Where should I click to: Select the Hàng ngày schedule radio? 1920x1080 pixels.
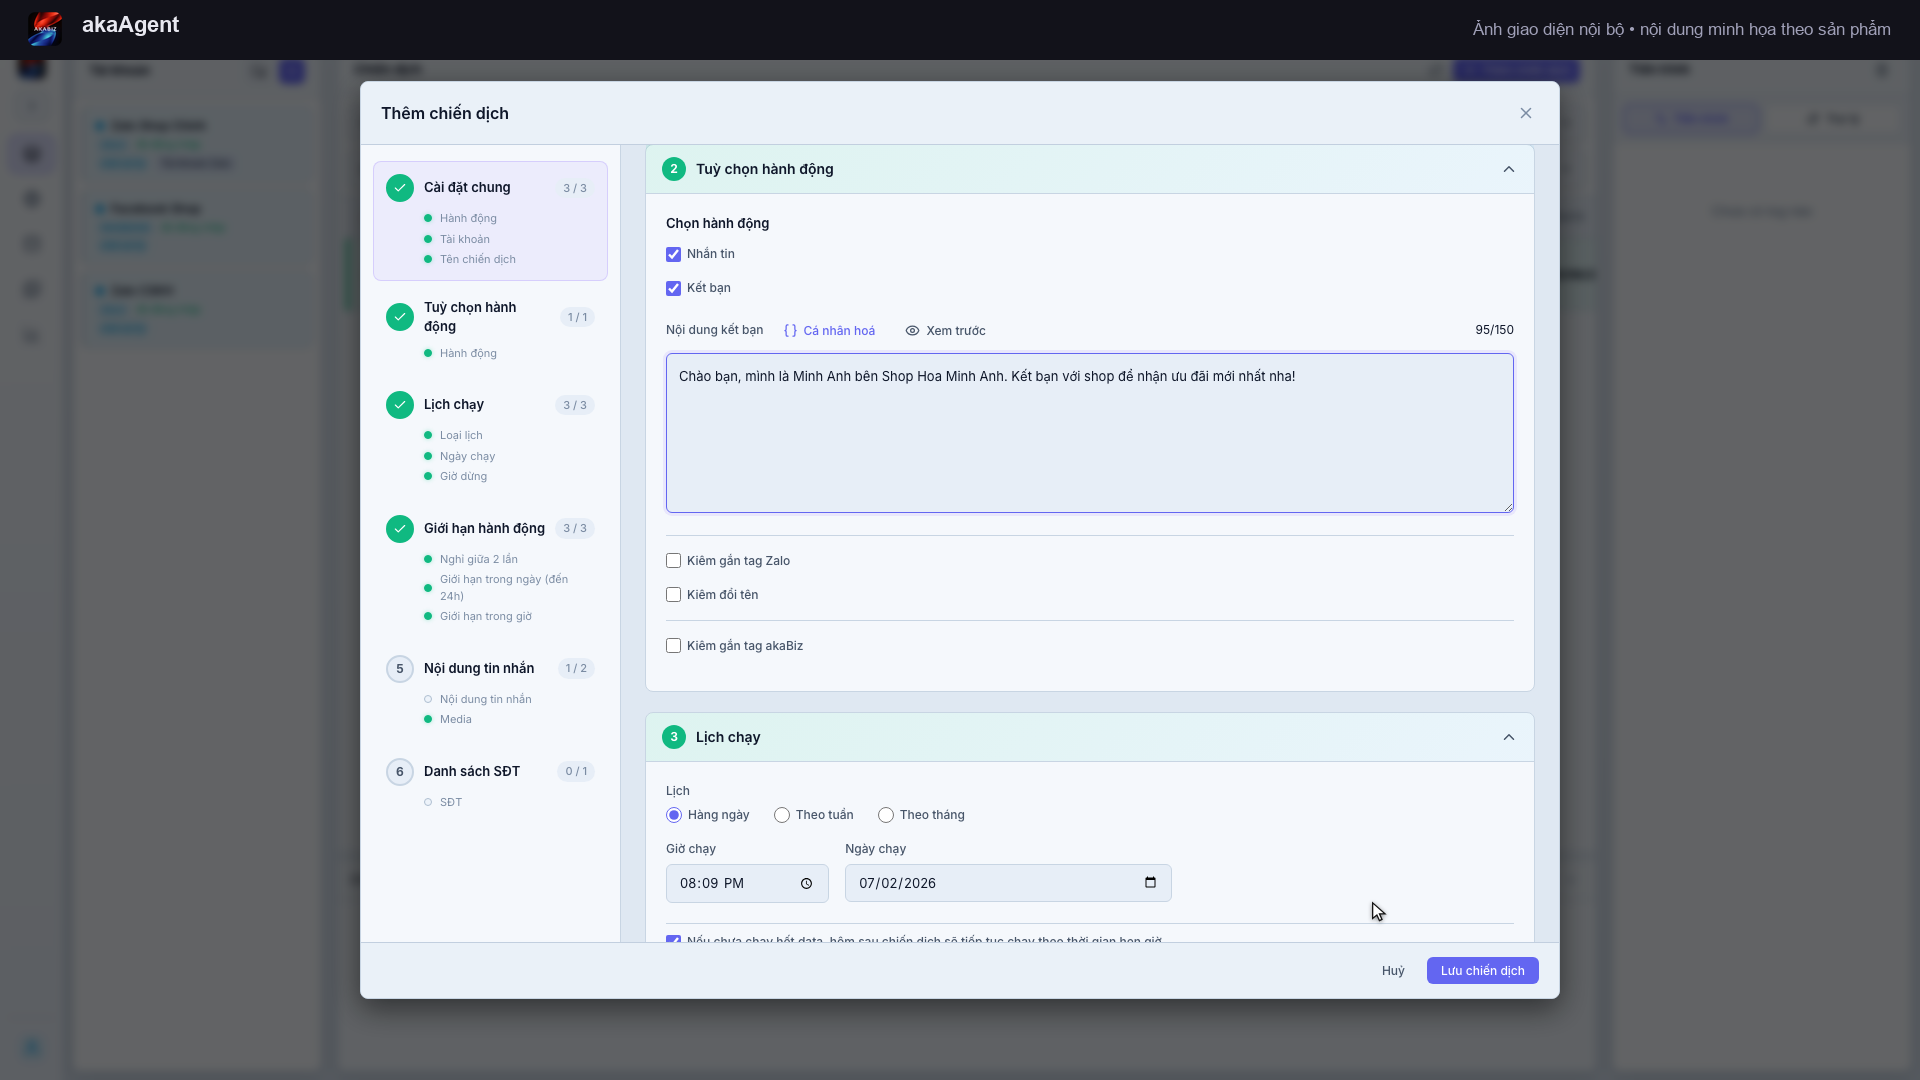(674, 815)
